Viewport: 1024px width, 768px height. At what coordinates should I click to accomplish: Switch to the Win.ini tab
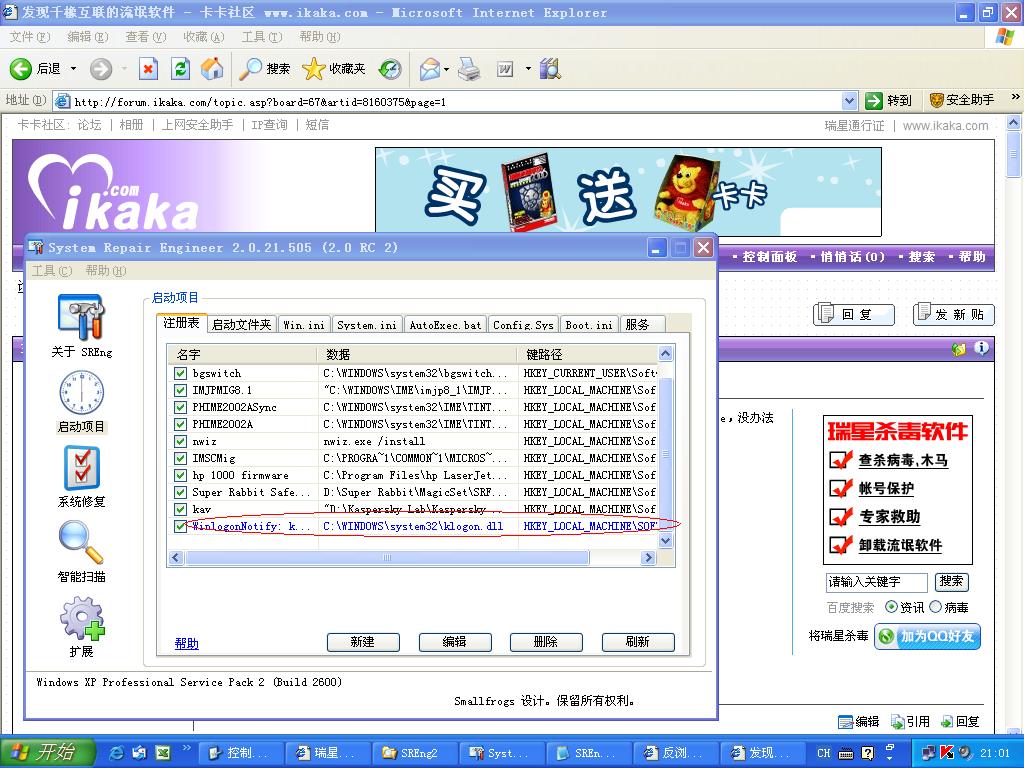[x=304, y=325]
